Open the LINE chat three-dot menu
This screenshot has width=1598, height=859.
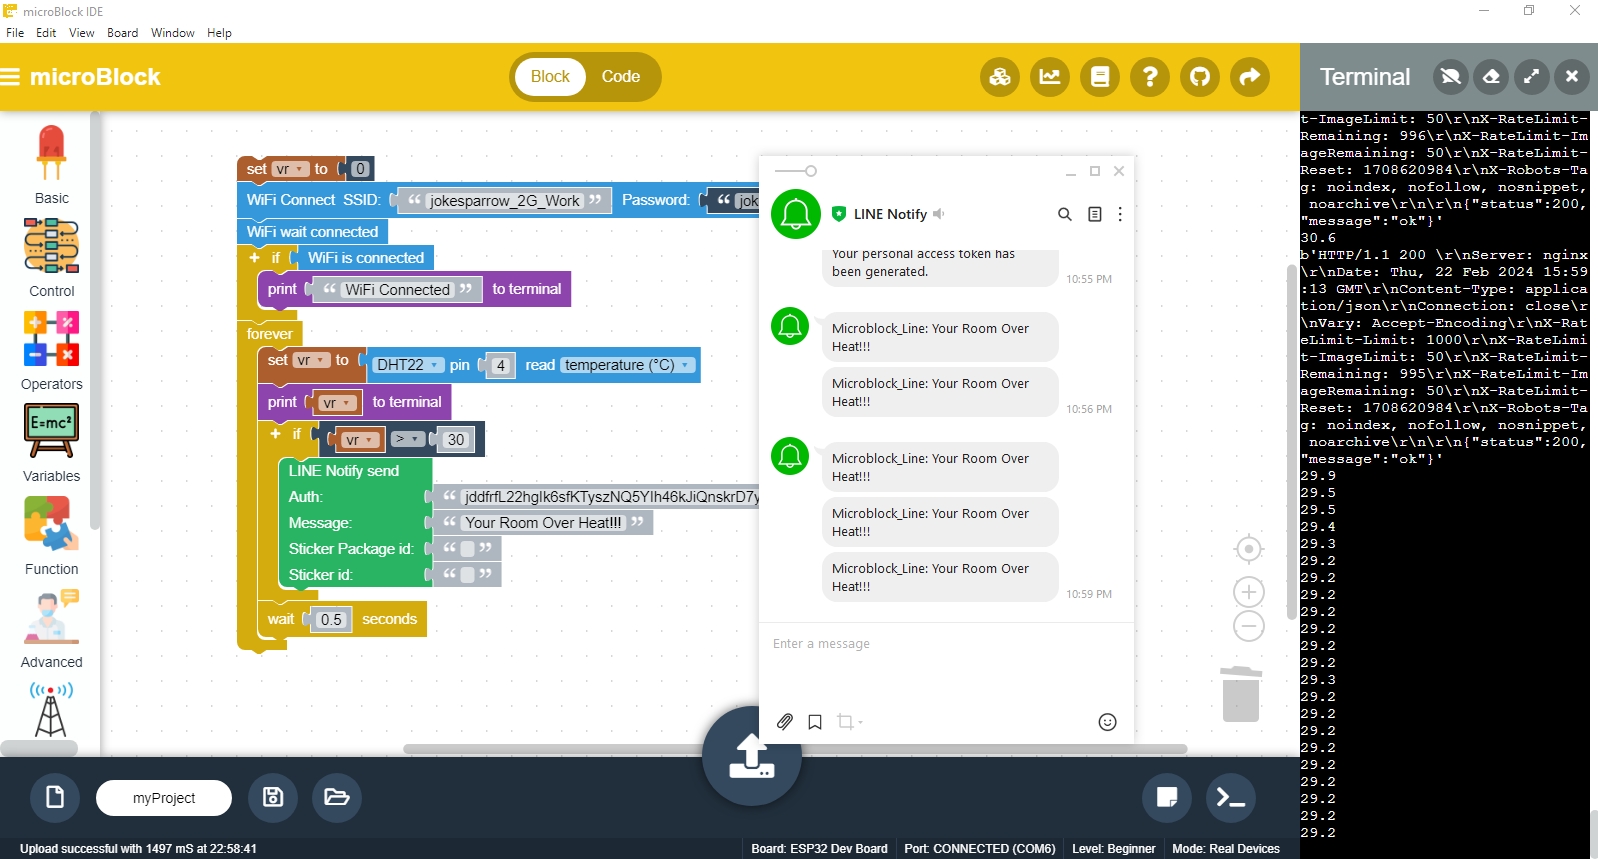1120,214
